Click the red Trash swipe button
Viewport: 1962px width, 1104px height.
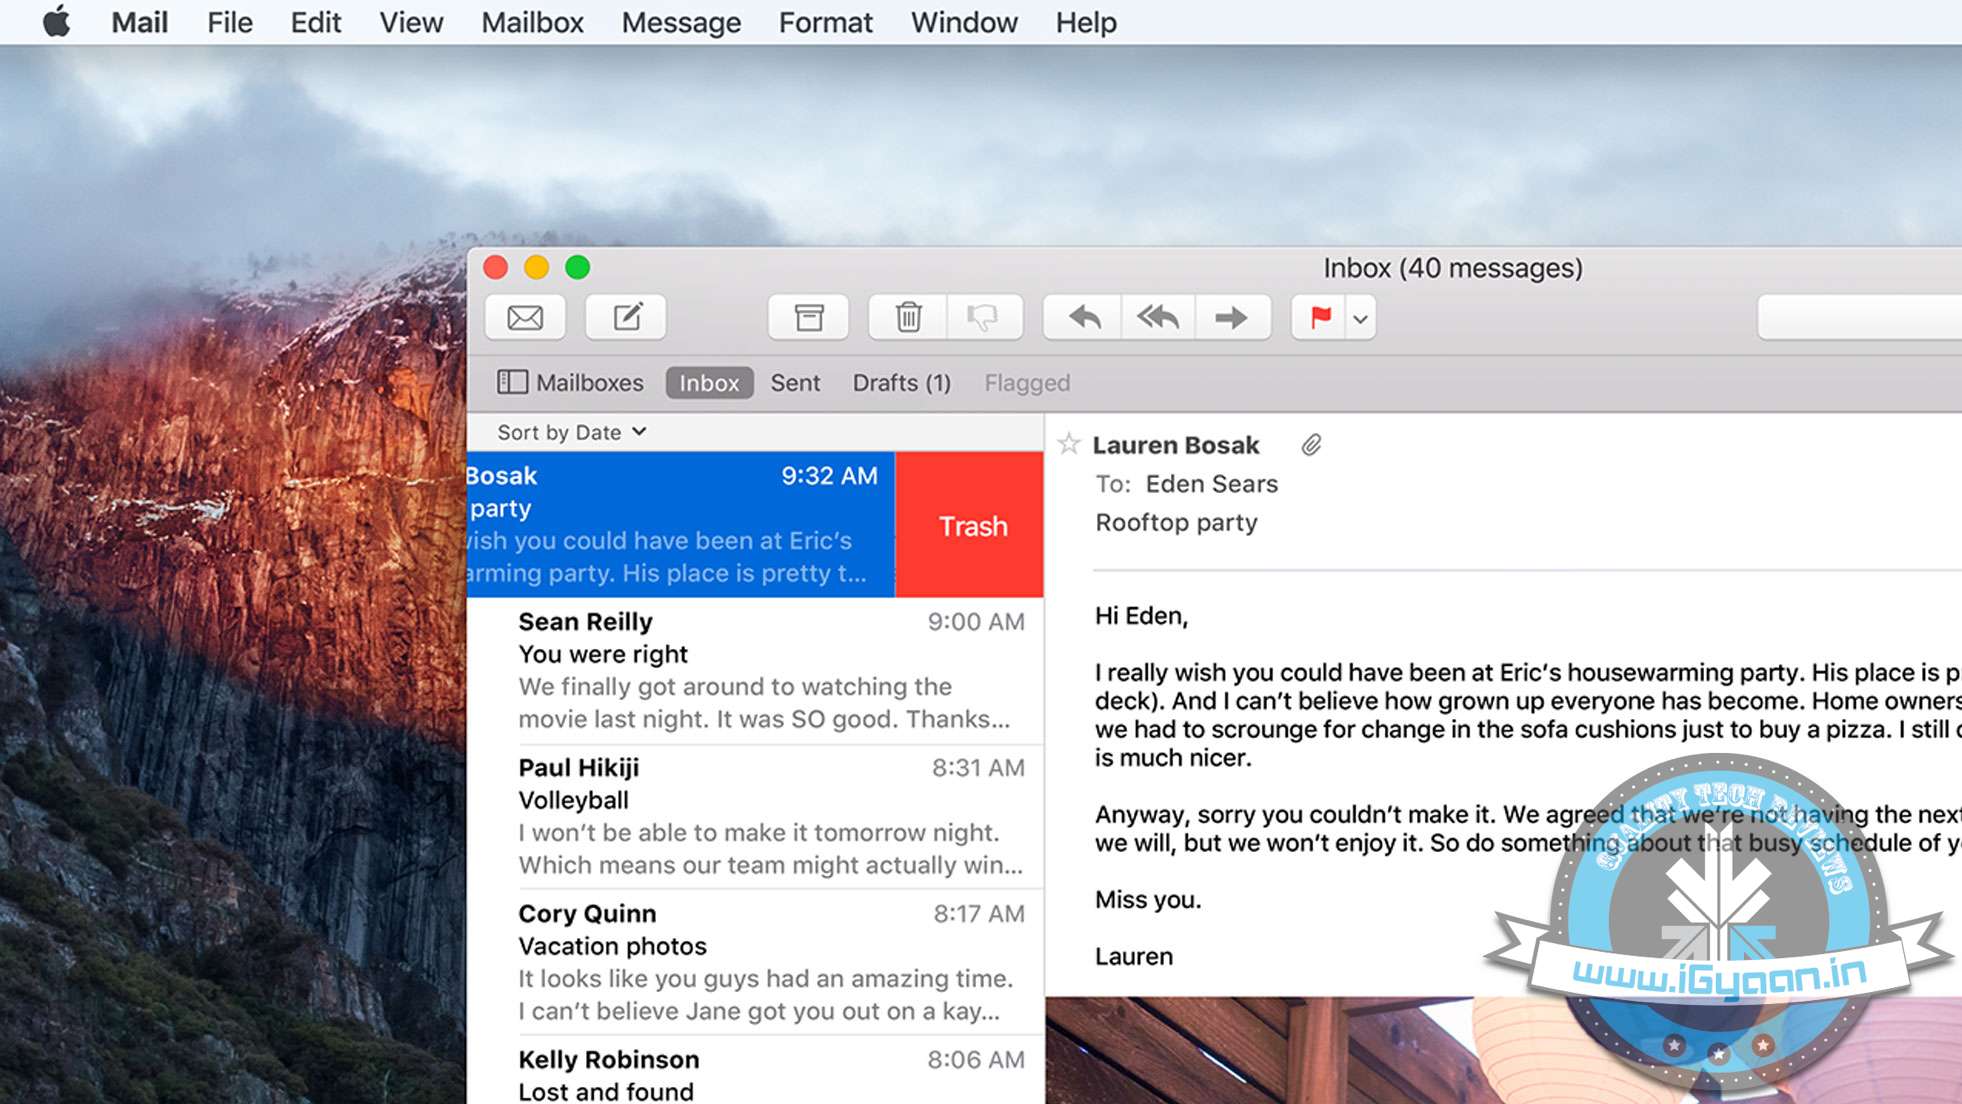click(970, 526)
